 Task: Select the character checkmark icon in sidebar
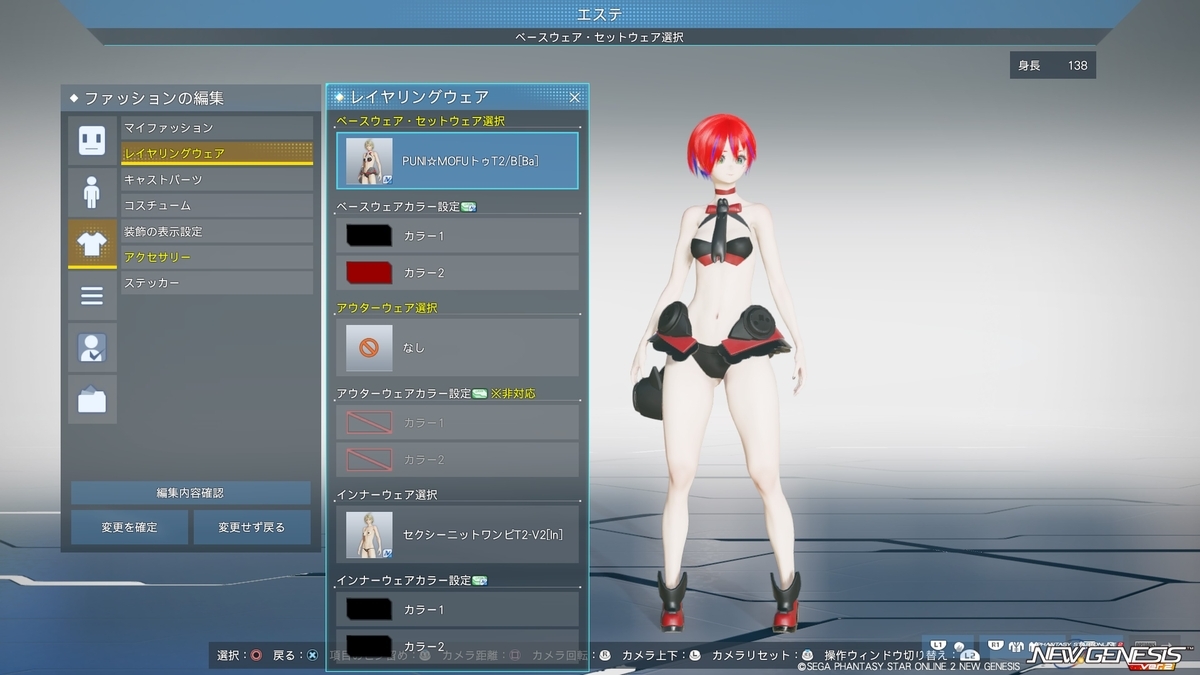[92, 348]
